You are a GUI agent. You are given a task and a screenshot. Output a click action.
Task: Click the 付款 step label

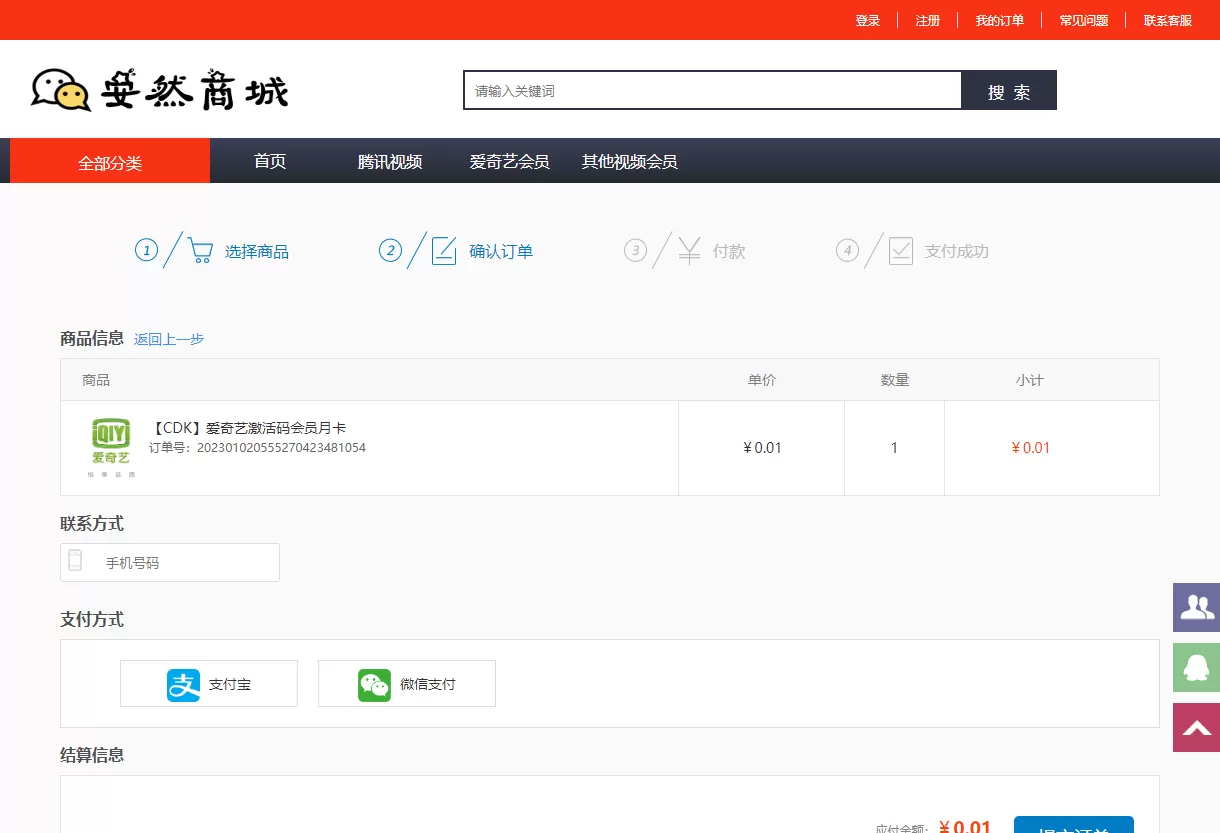pos(729,251)
